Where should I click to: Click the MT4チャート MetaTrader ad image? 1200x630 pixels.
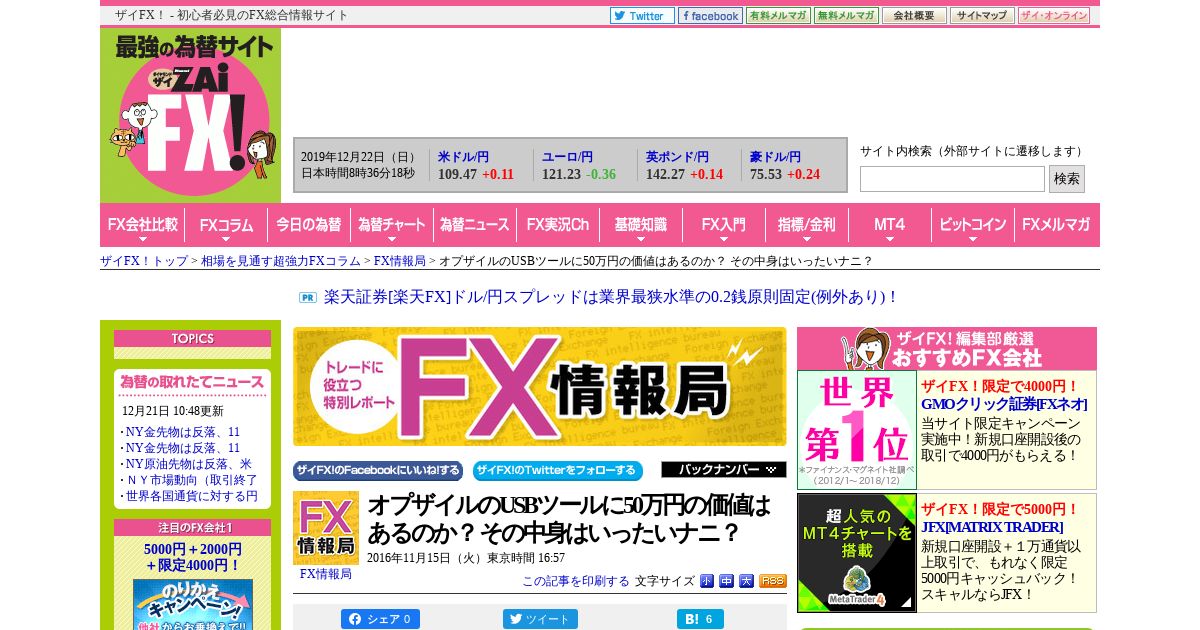pos(857,553)
